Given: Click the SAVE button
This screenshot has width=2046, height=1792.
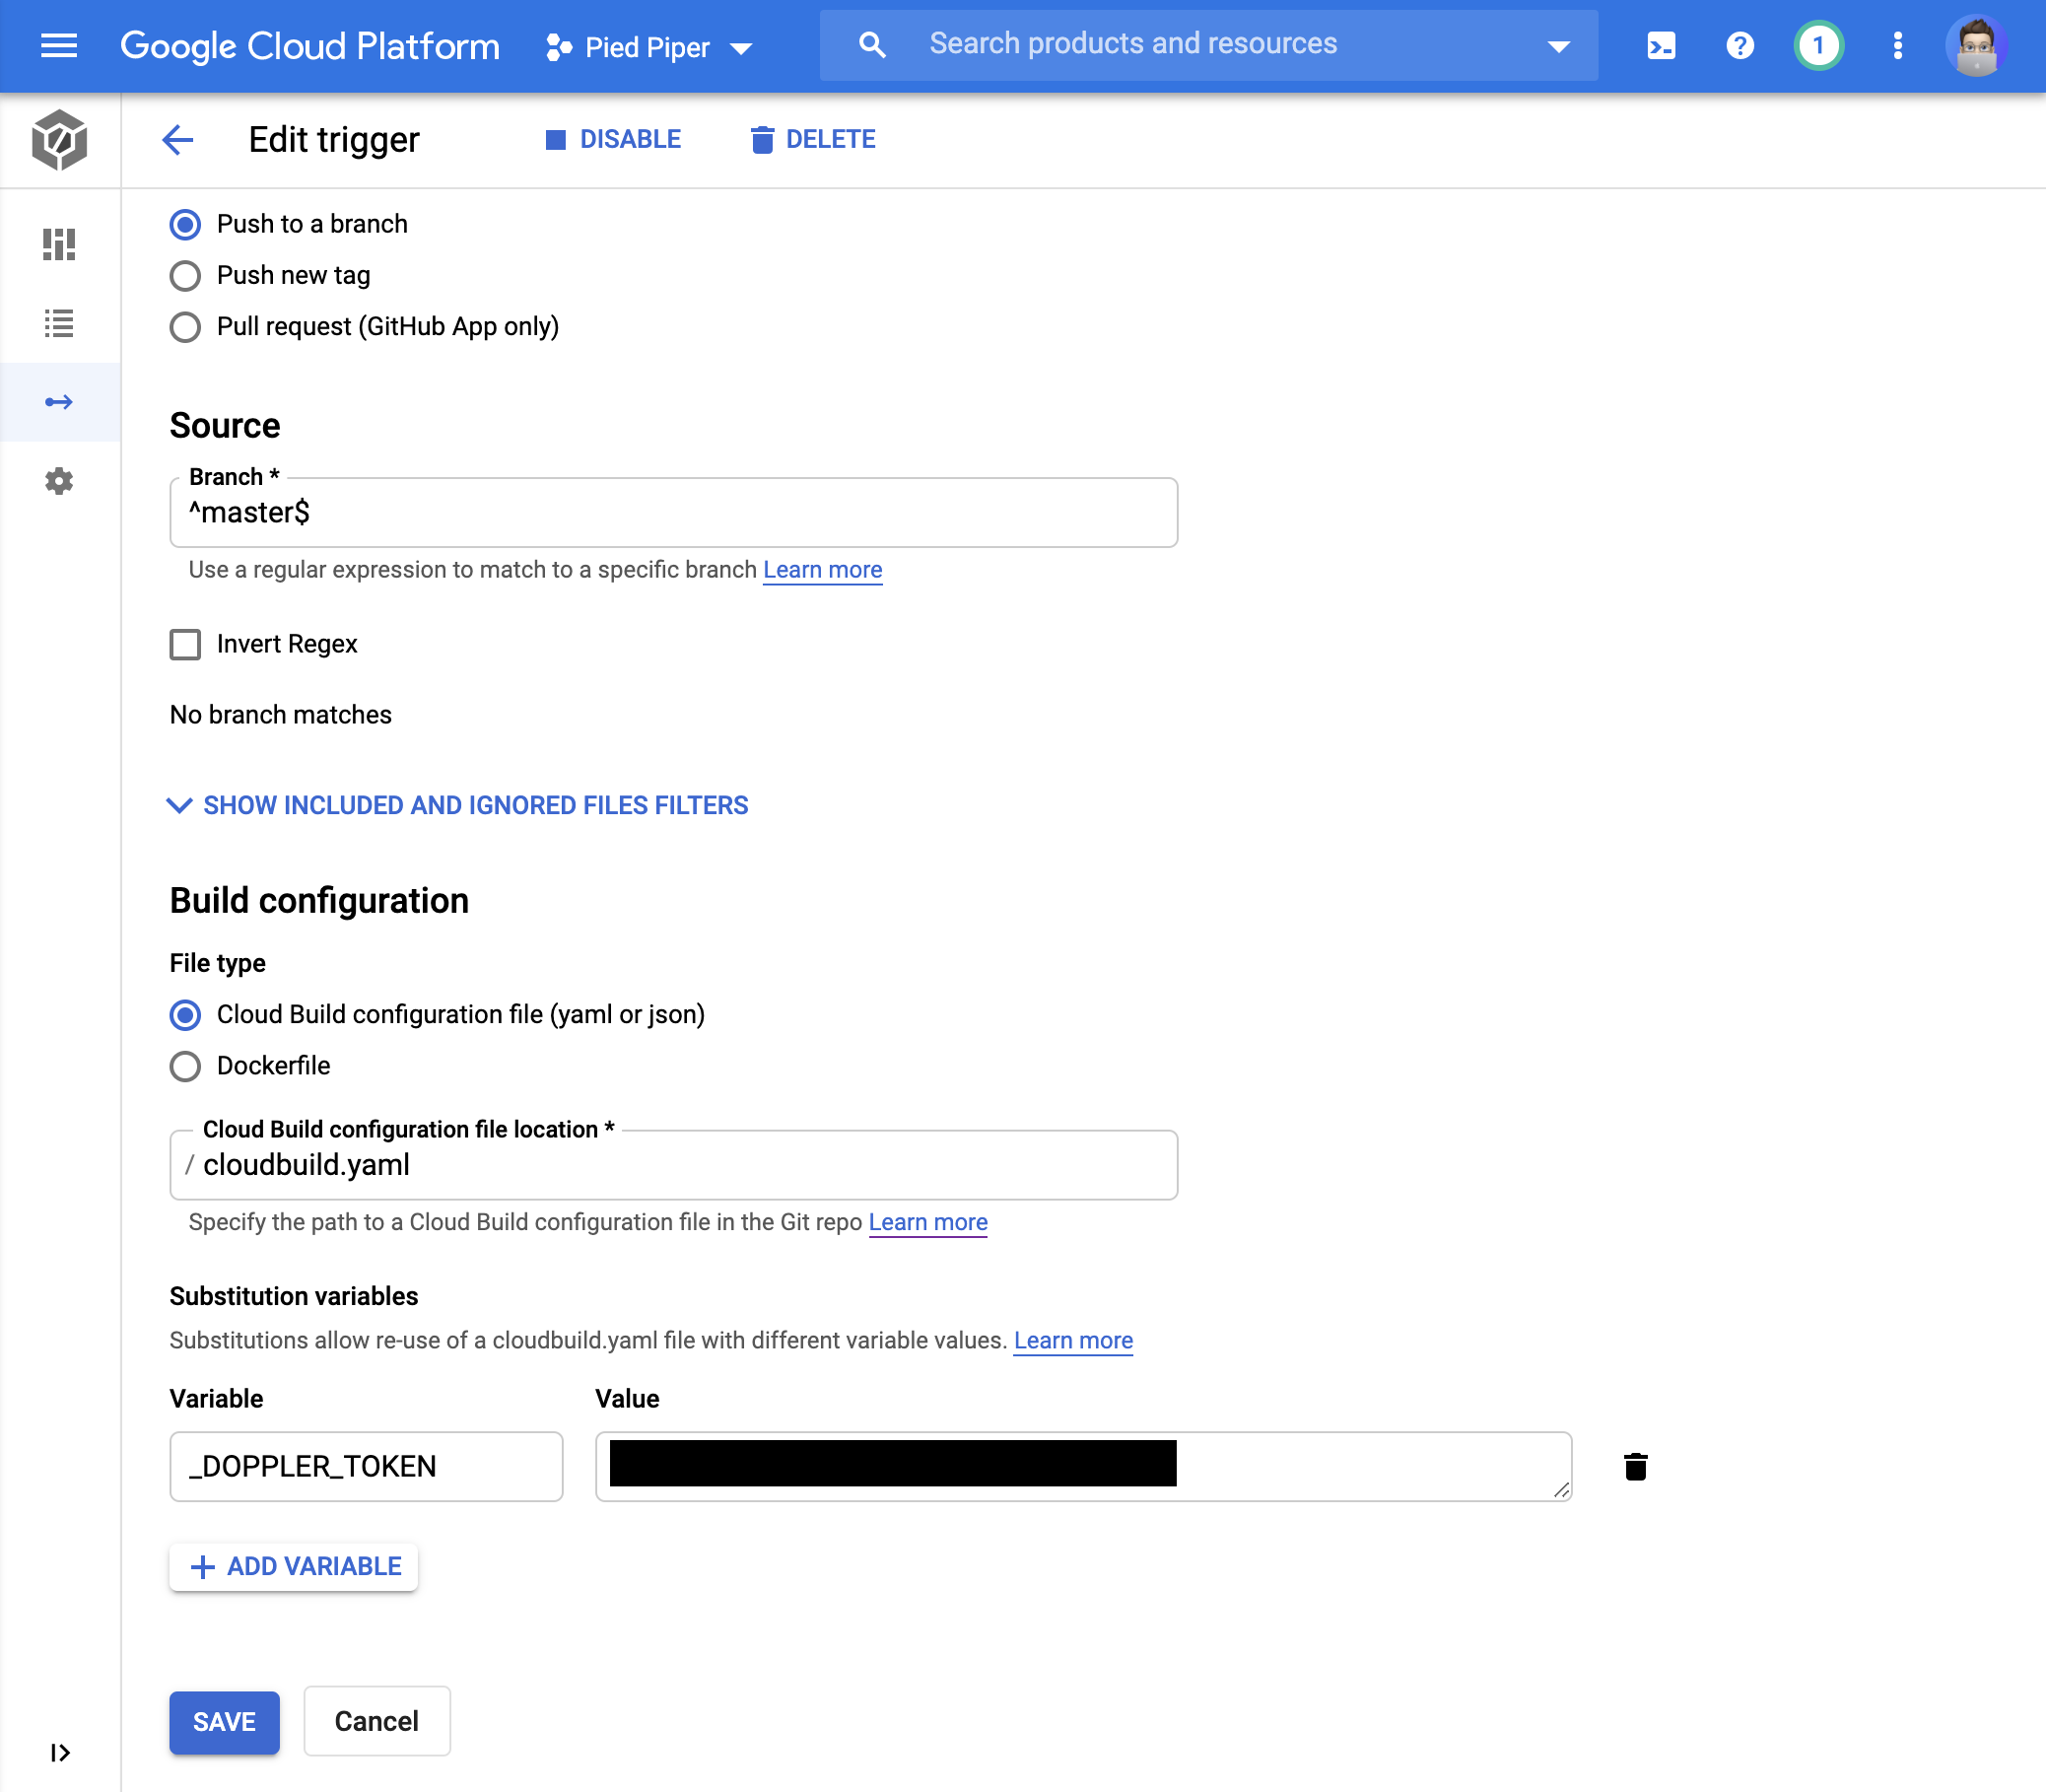Looking at the screenshot, I should [224, 1722].
